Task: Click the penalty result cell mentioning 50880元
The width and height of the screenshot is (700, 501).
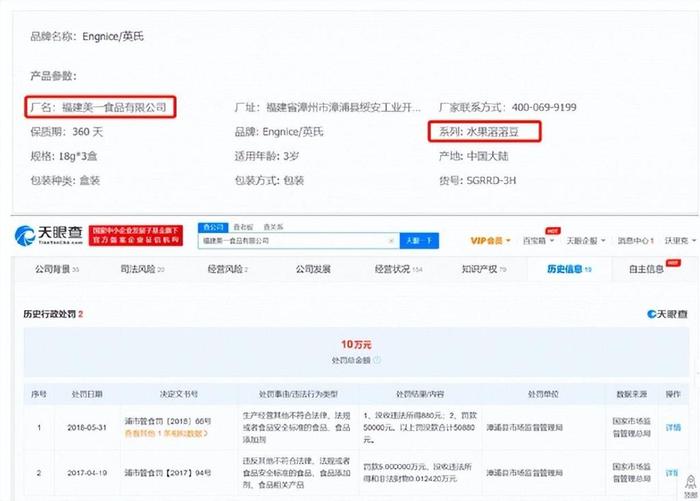Action: (x=420, y=427)
